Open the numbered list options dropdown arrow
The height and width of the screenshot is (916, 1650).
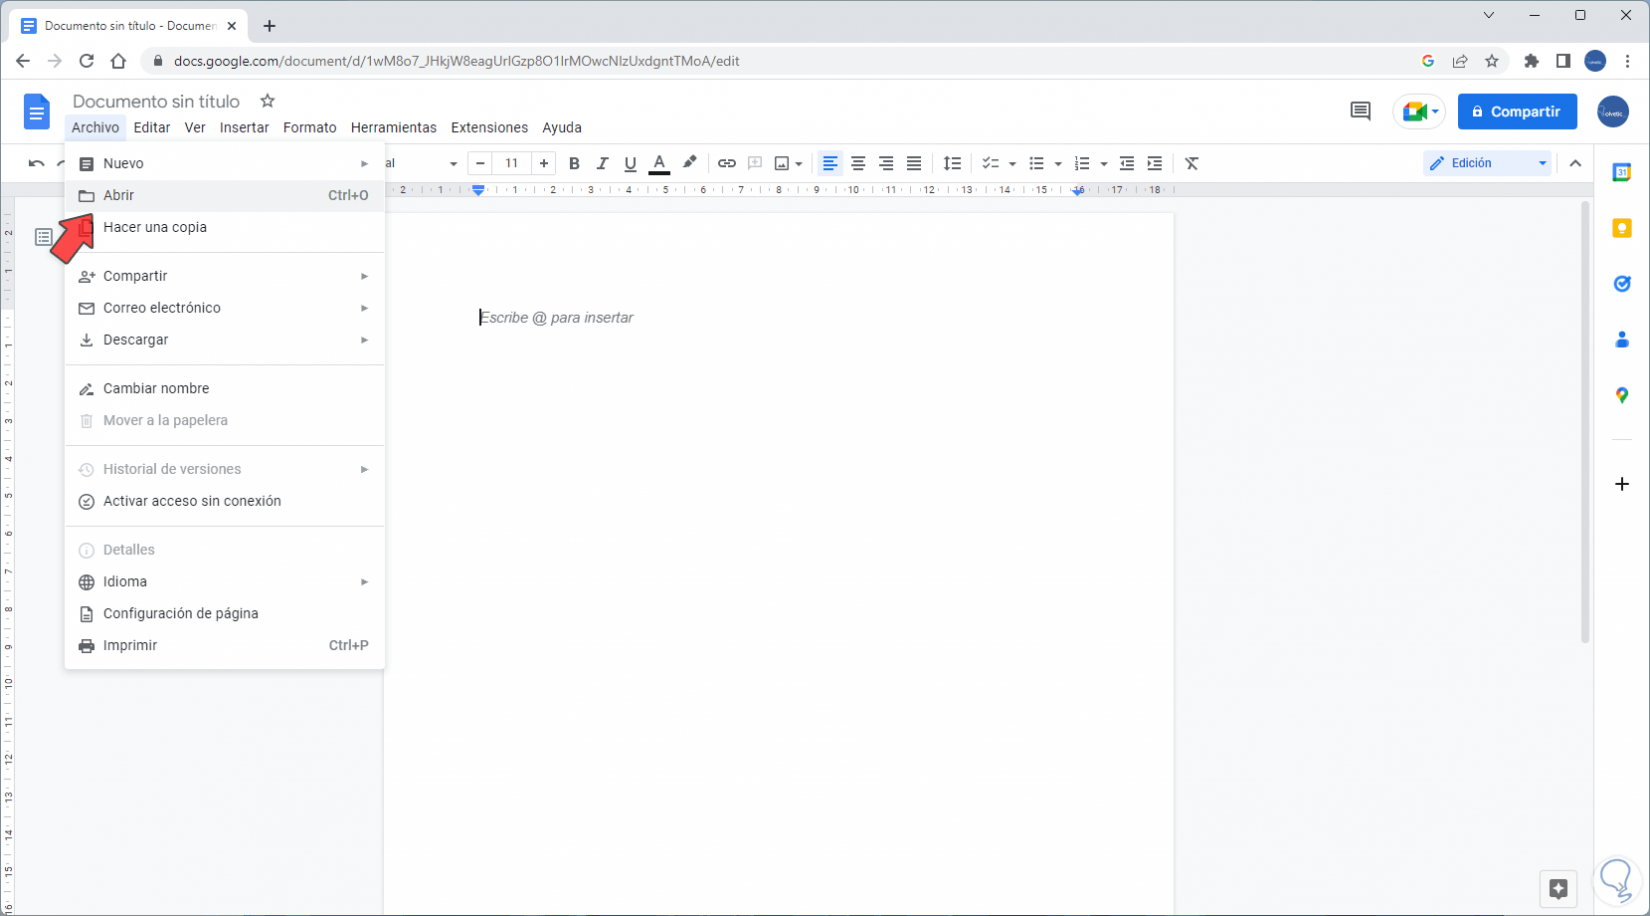(x=1104, y=164)
